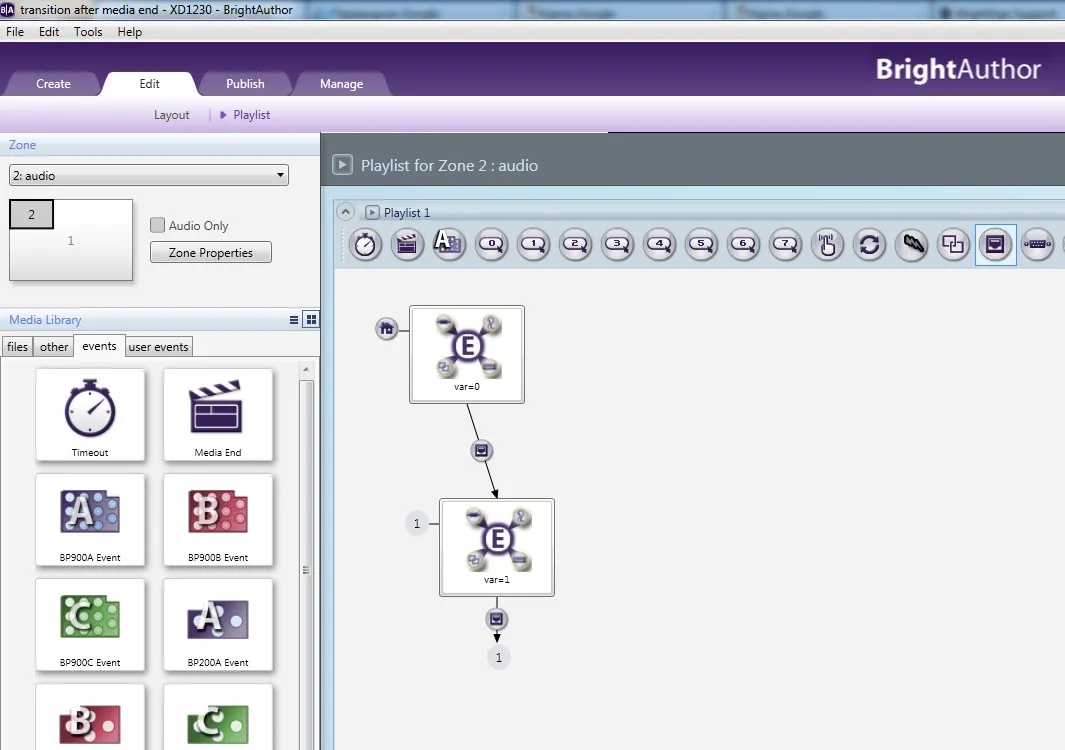This screenshot has height=750, width=1065.
Task: Play the zone playlist preview
Action: pos(342,164)
